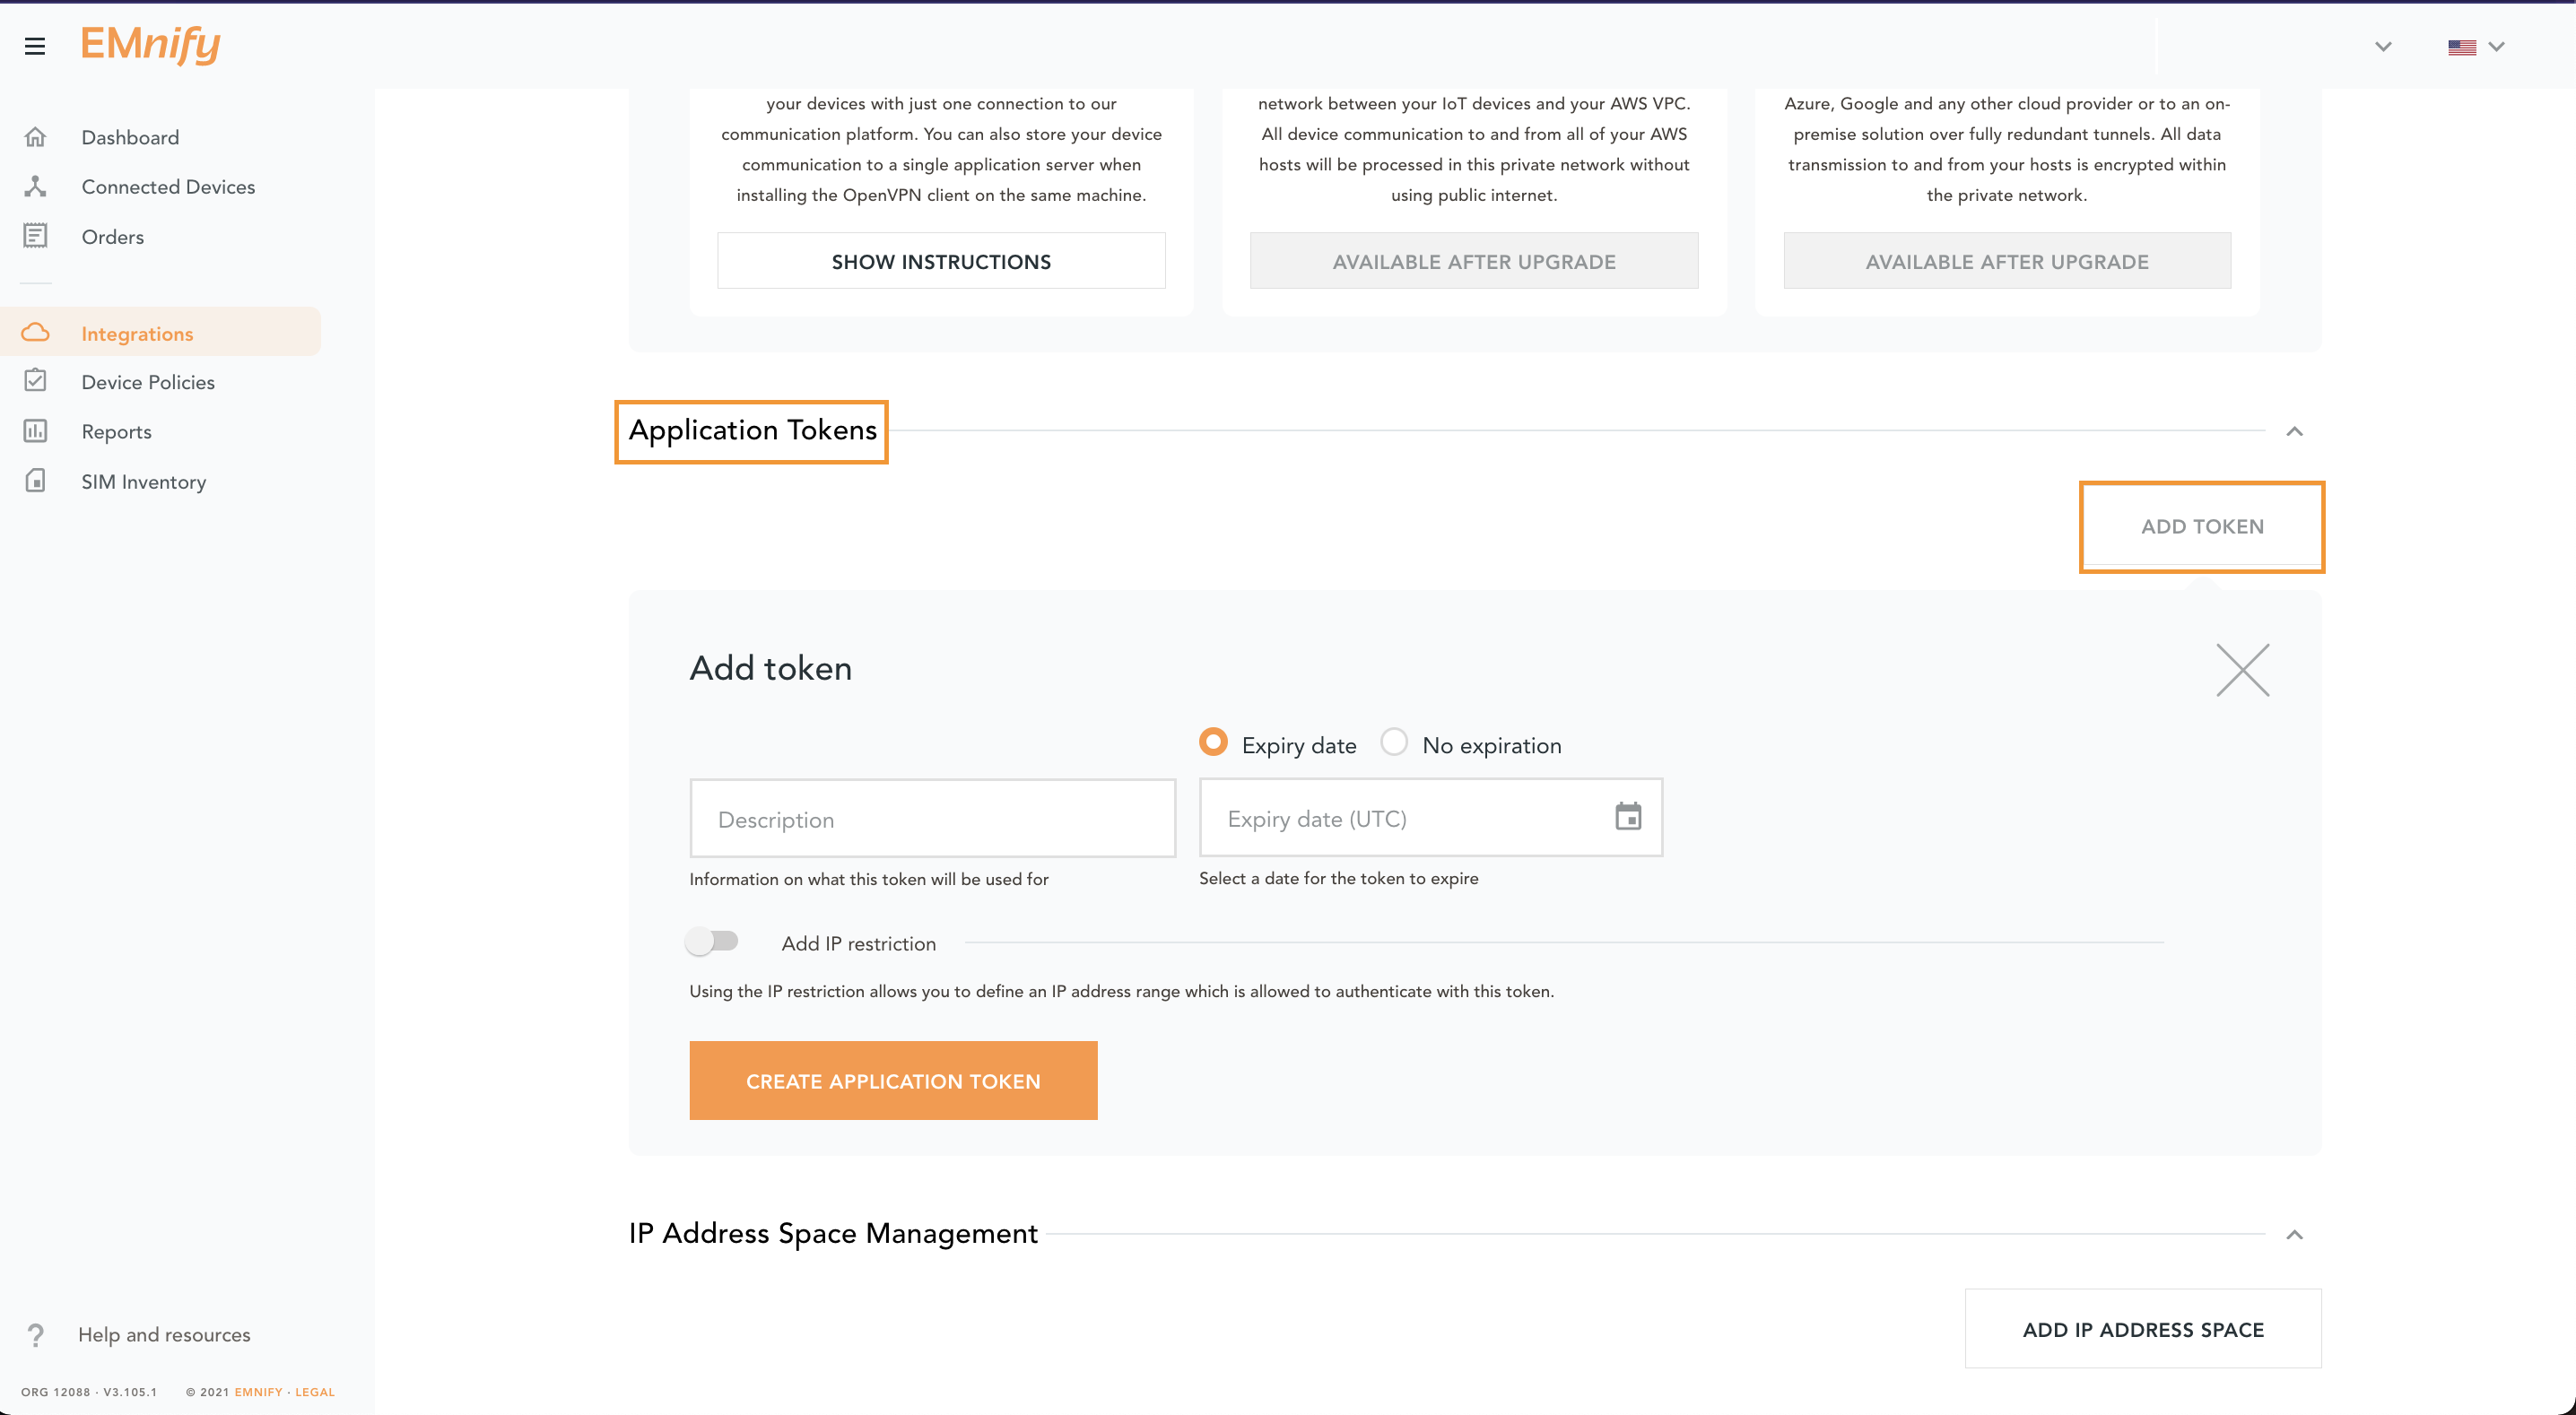Open the Integrations menu item
This screenshot has width=2576, height=1415.
click(137, 333)
